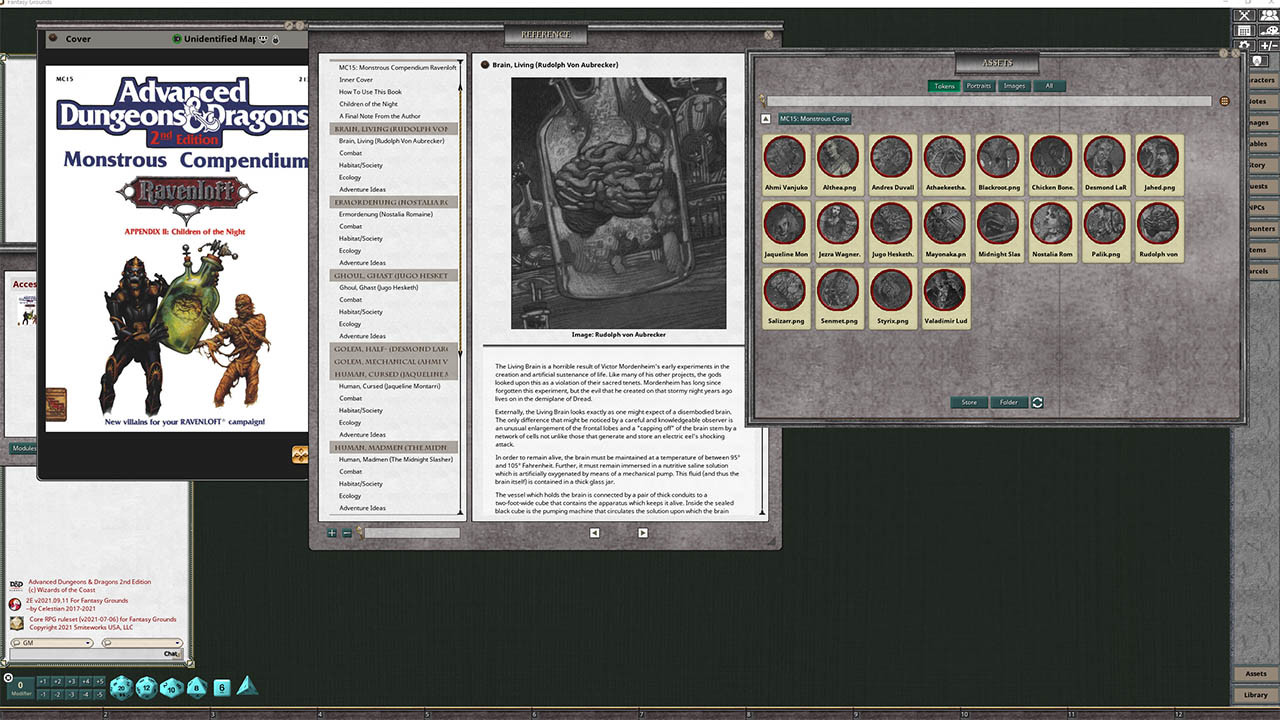
Task: Select the Cover tab on the book window
Action: click(x=78, y=39)
